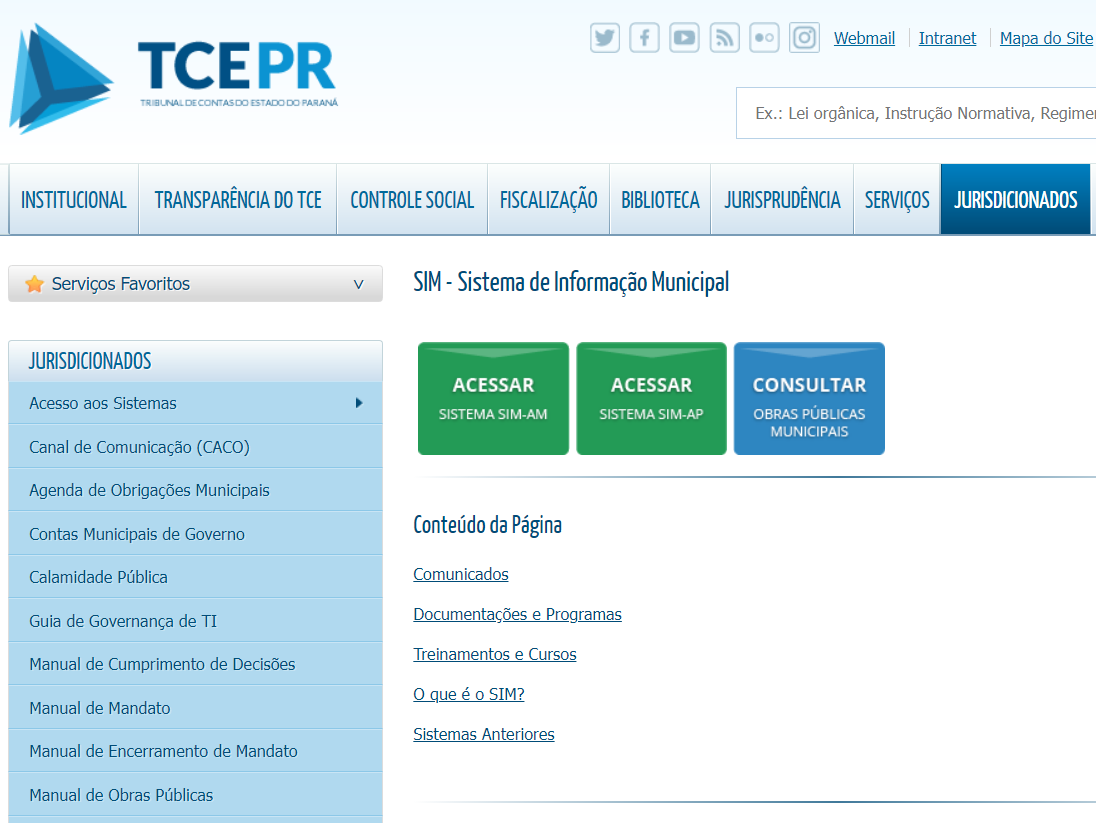Open the TRANSPARÊNCIA DO TCE menu
Screen dimensions: 1096x823
(238, 200)
